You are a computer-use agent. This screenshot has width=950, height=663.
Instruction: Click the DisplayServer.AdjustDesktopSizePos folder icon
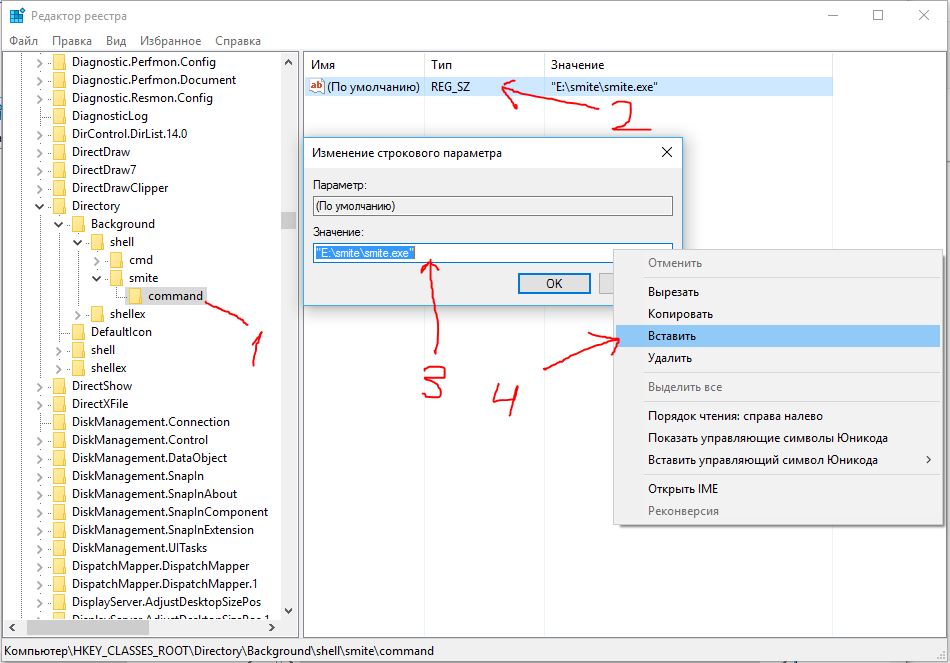pyautogui.click(x=59, y=602)
